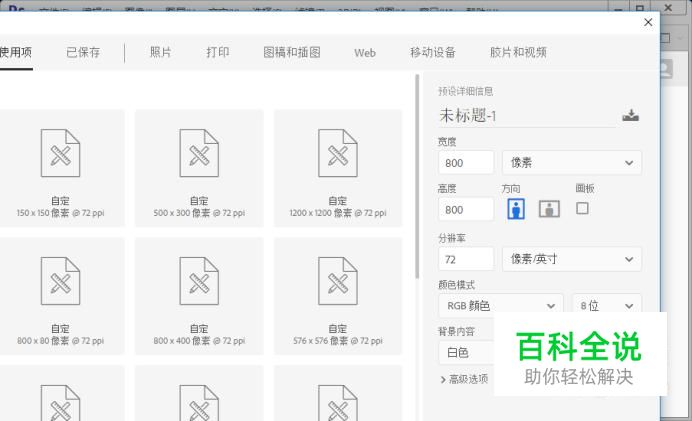Click the width field showing 800

(466, 162)
